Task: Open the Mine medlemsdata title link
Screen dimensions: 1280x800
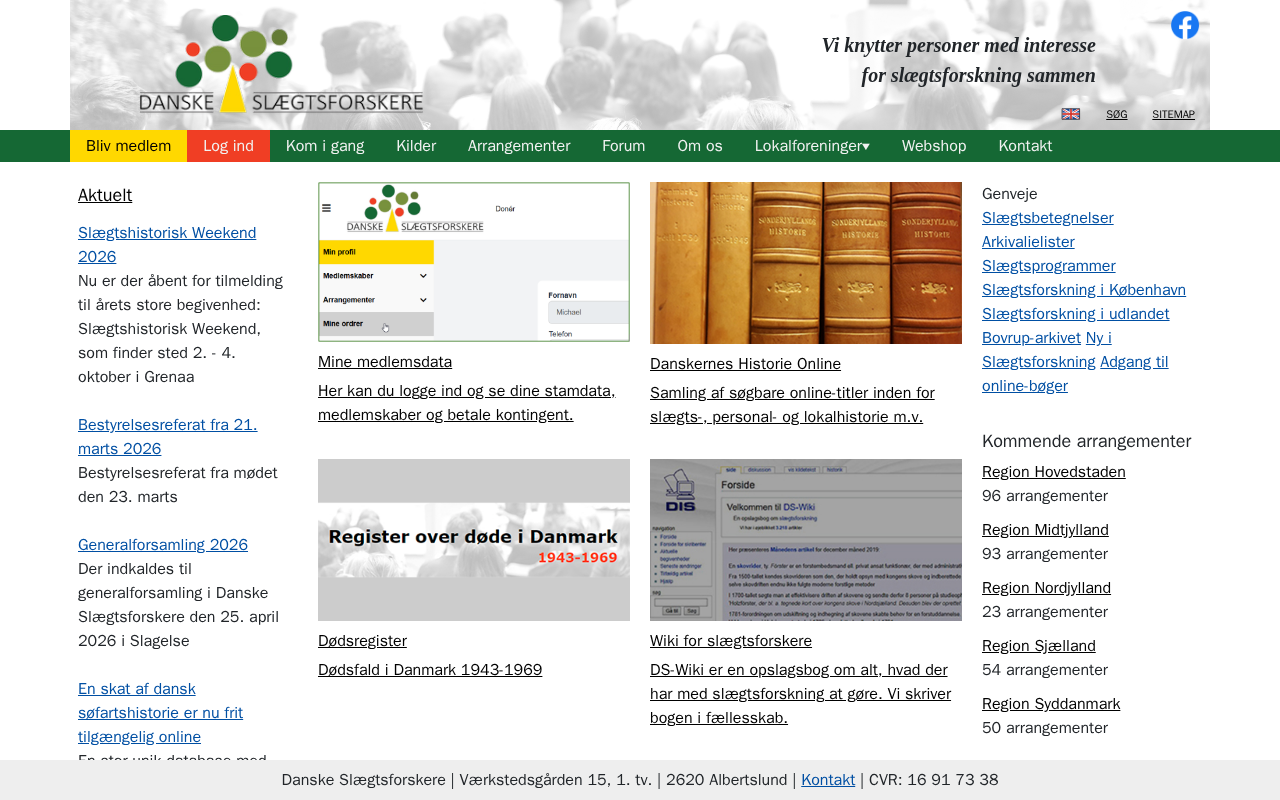Action: click(385, 362)
